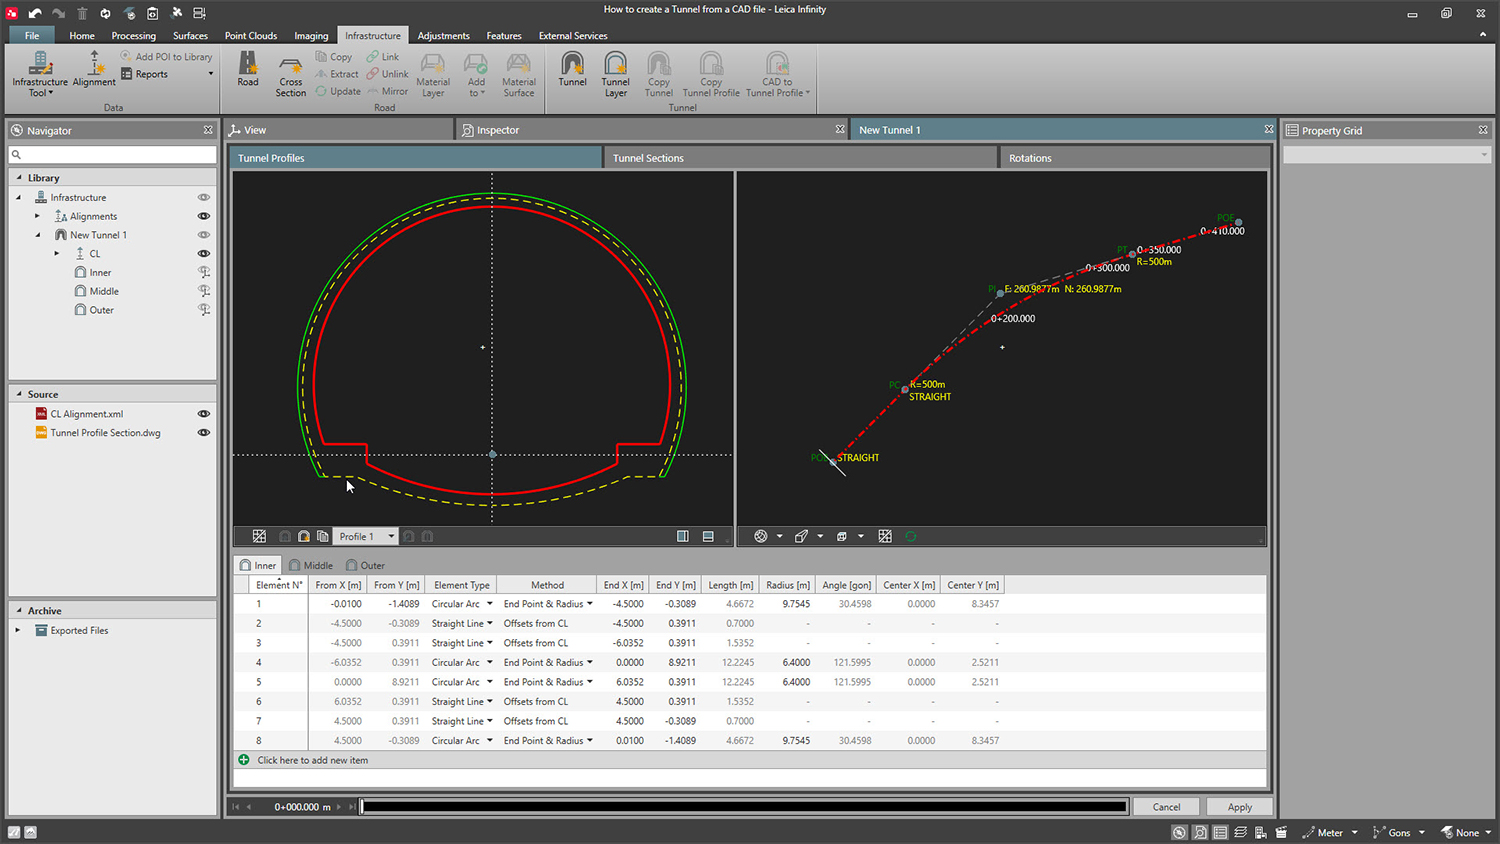
Task: Click the Material Surface tool
Action: (518, 72)
